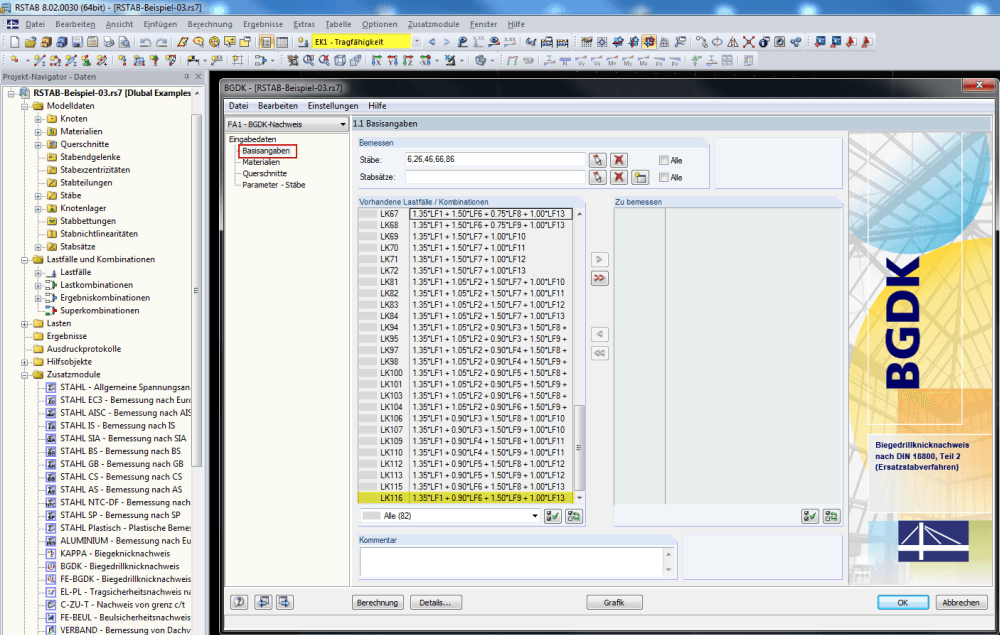The image size is (1000, 635).
Task: Open the Alle (82) filter dropdown
Action: pos(535,516)
